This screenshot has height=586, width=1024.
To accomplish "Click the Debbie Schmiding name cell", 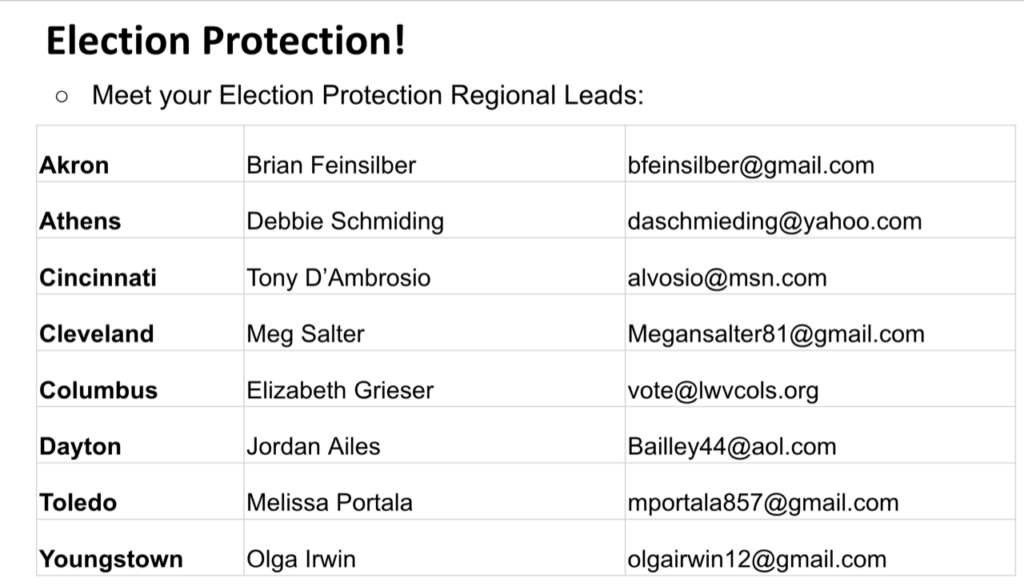I will click(x=345, y=221).
